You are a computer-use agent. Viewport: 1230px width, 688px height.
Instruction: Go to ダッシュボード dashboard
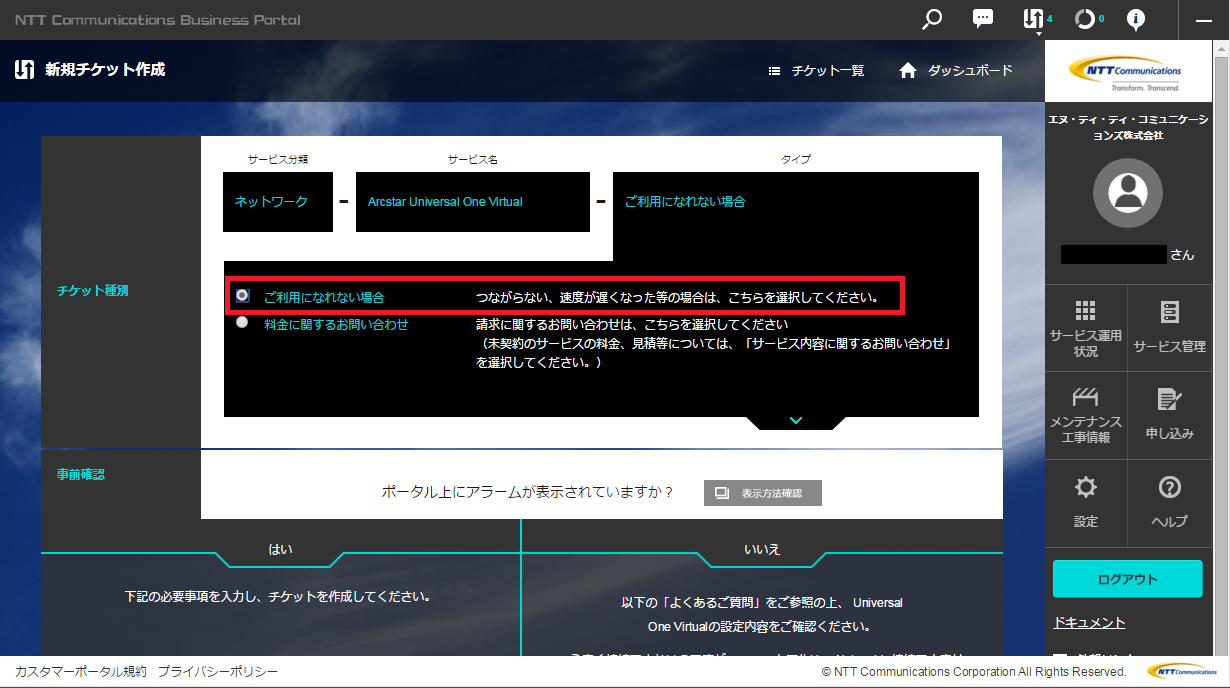click(956, 70)
